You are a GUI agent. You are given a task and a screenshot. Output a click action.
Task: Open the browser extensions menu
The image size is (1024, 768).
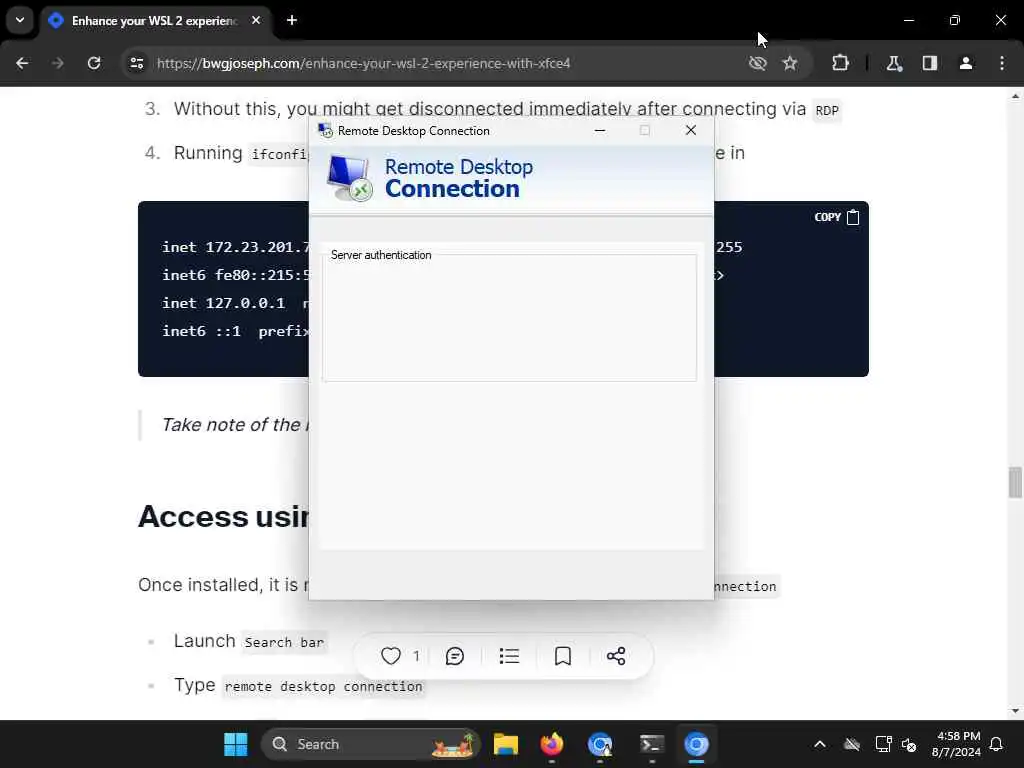click(x=840, y=63)
